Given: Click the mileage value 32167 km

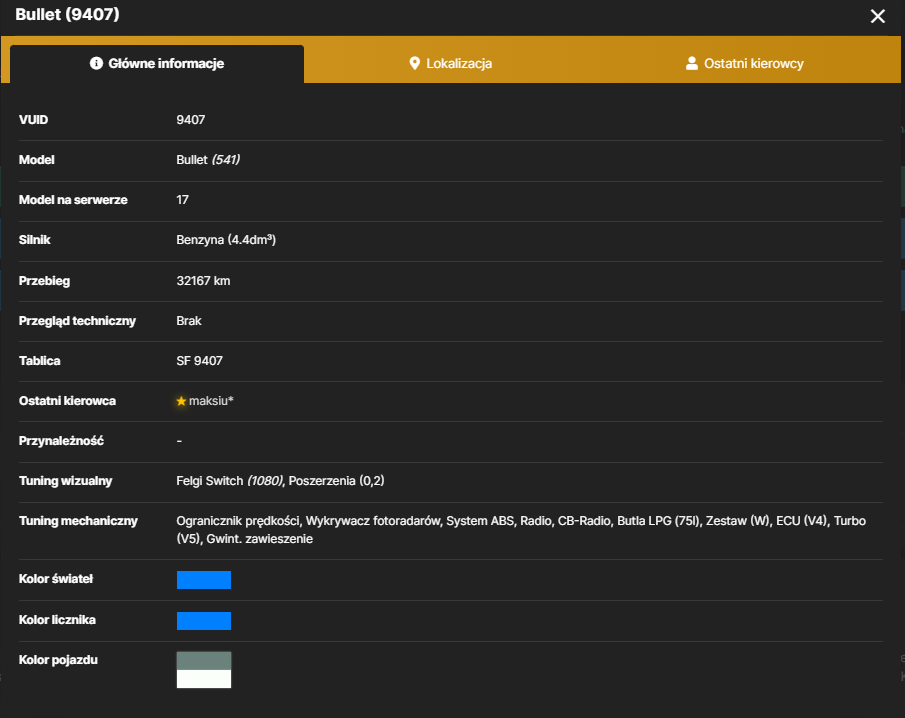Looking at the screenshot, I should tap(203, 281).
